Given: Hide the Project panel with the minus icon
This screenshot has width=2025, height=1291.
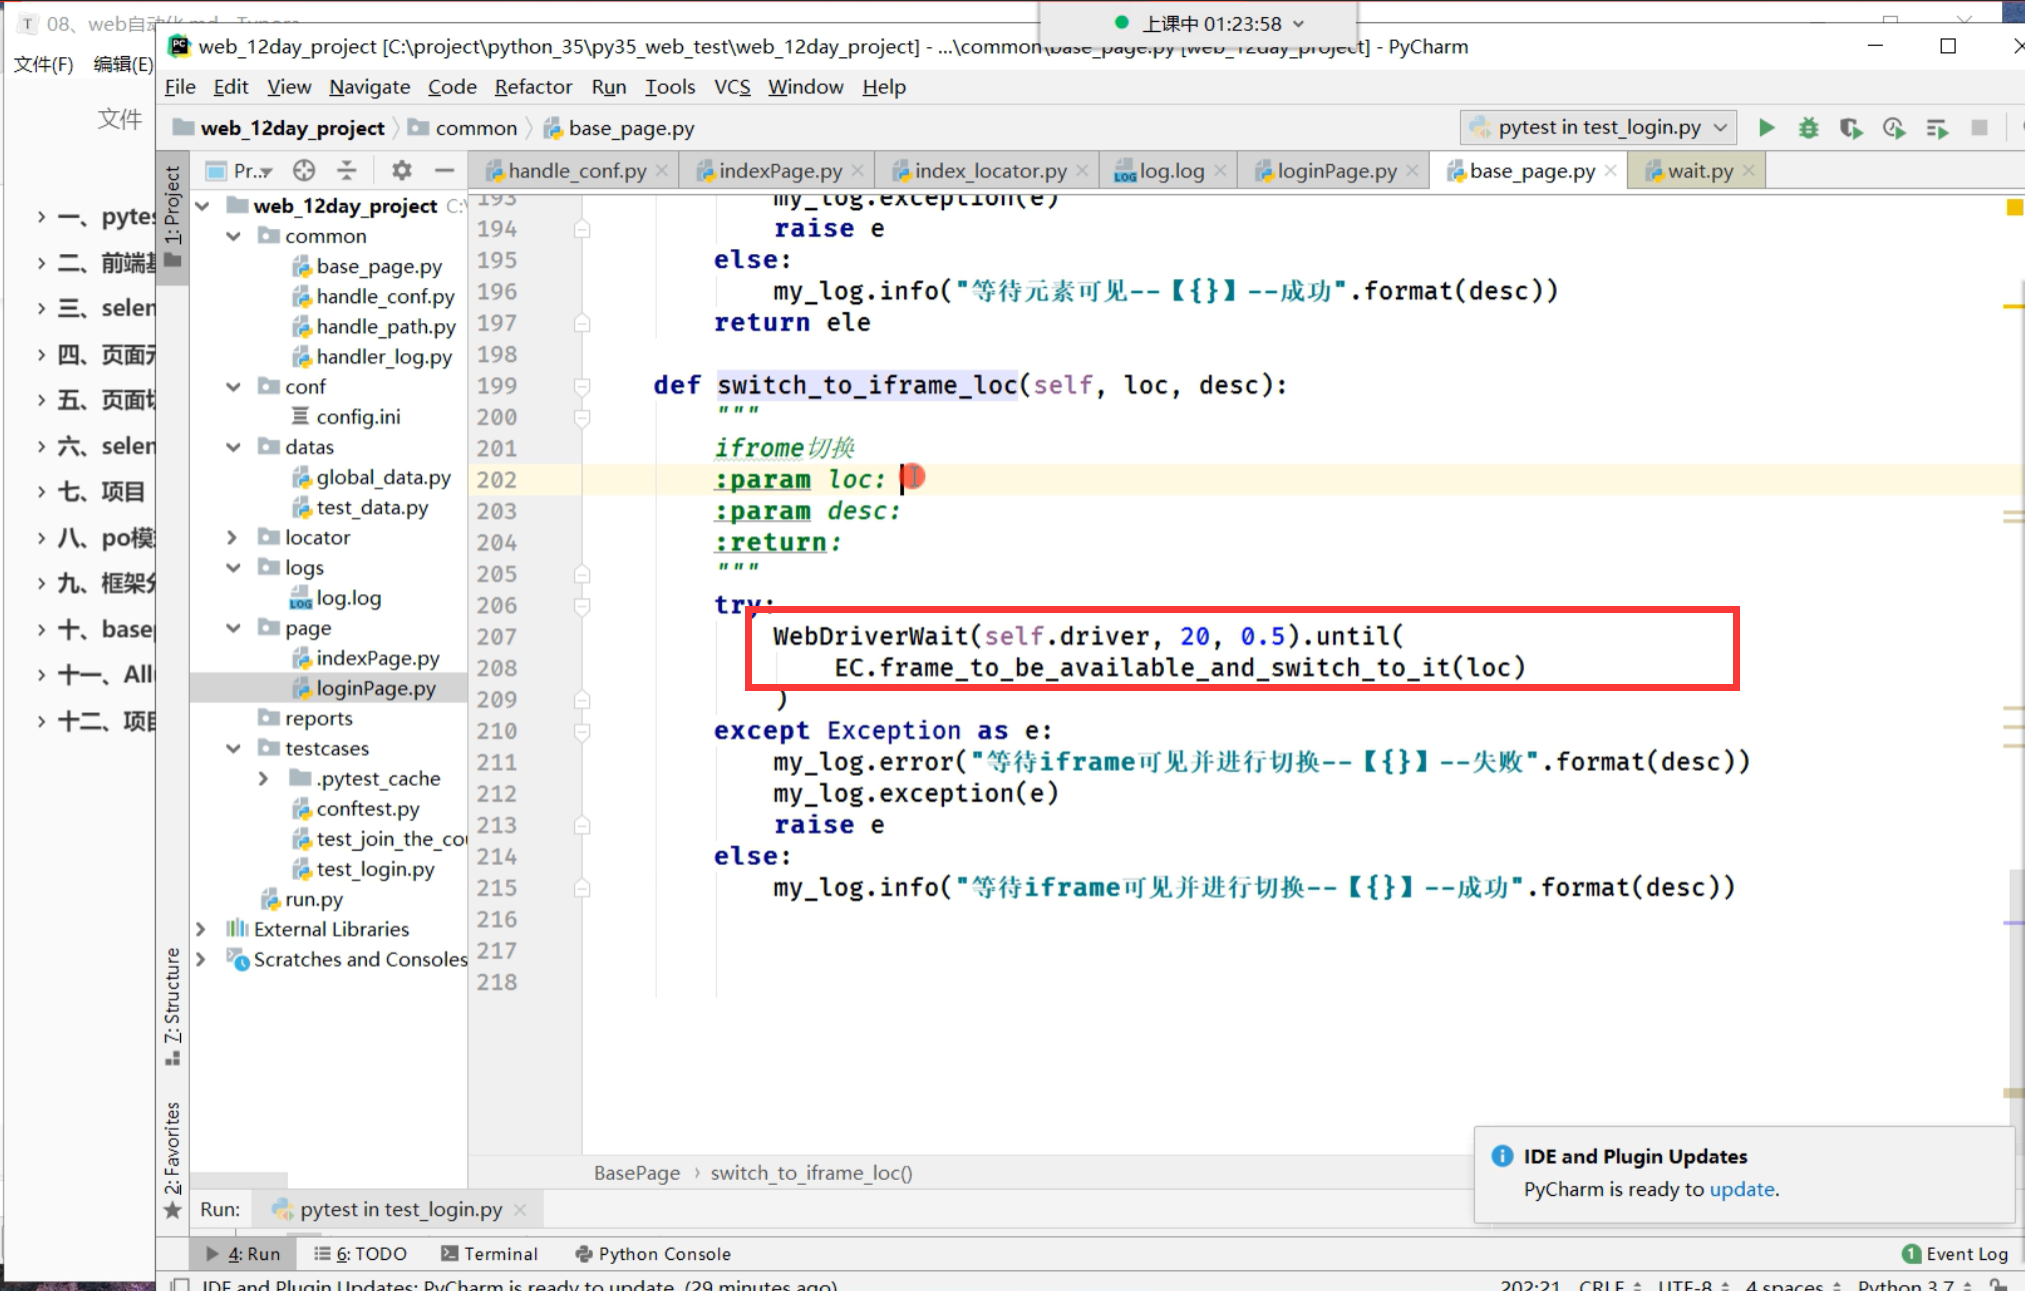Looking at the screenshot, I should 444,171.
